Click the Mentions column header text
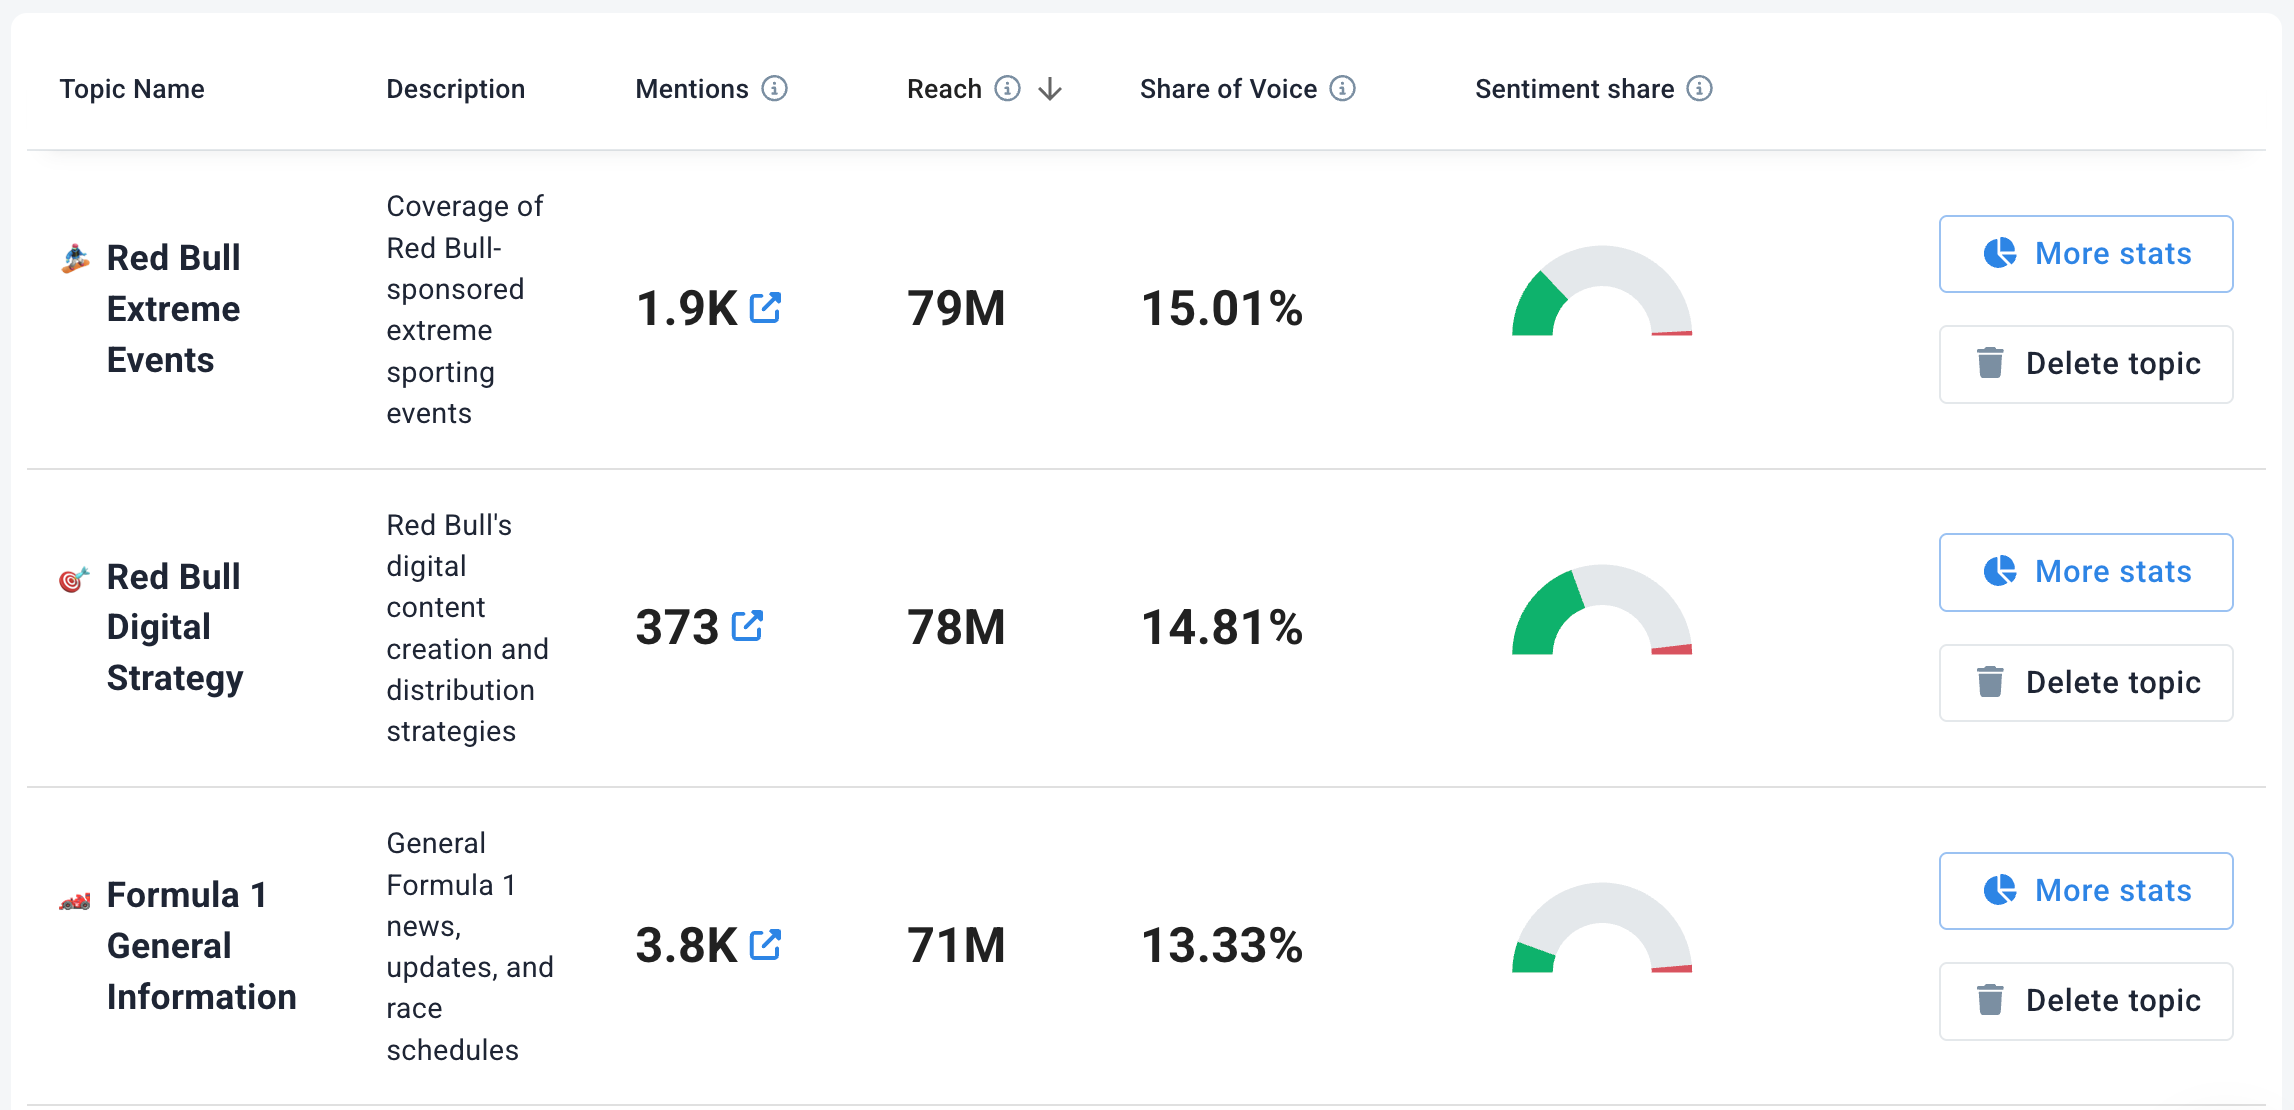 pos(692,89)
